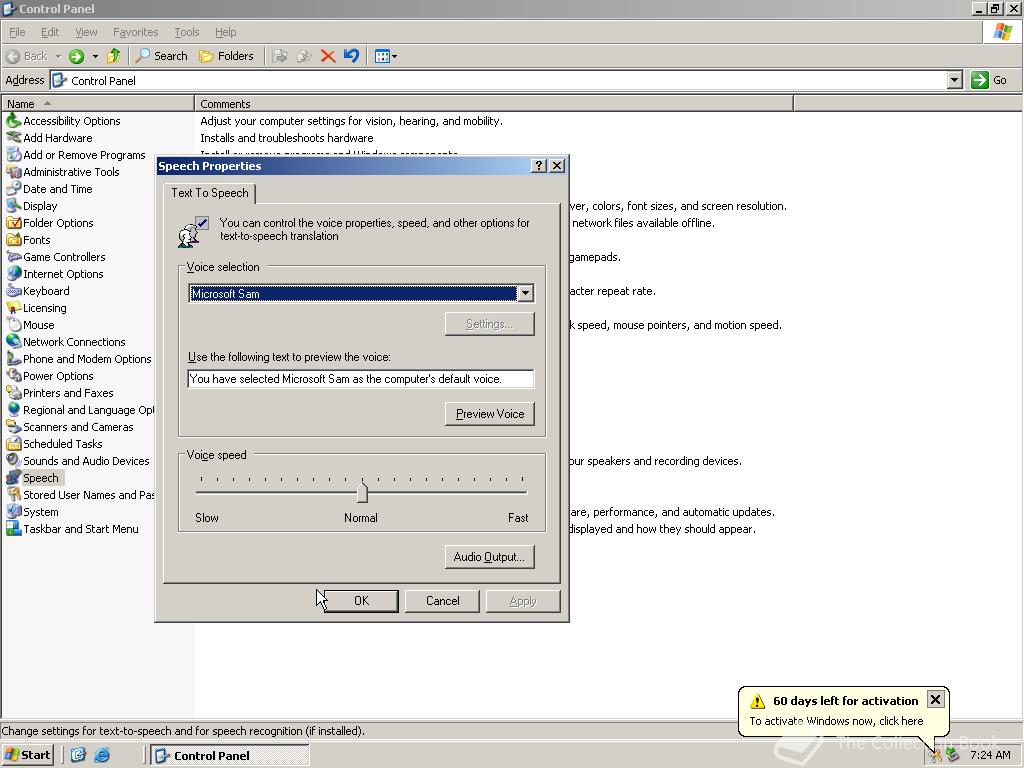This screenshot has height=768, width=1024.
Task: Select the Power Options icon
Action: (x=14, y=376)
